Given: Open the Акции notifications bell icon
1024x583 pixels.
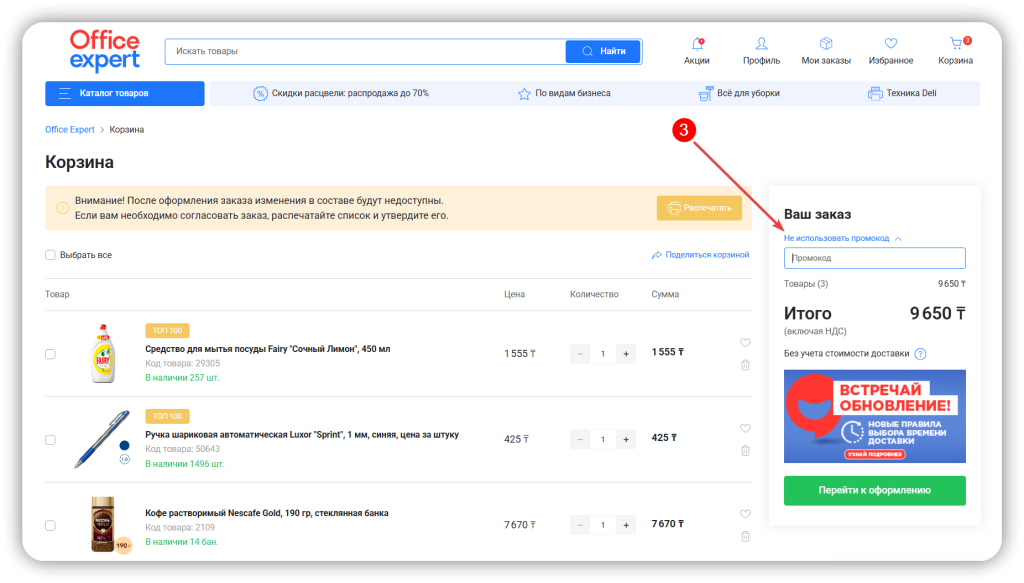Looking at the screenshot, I should point(697,44).
